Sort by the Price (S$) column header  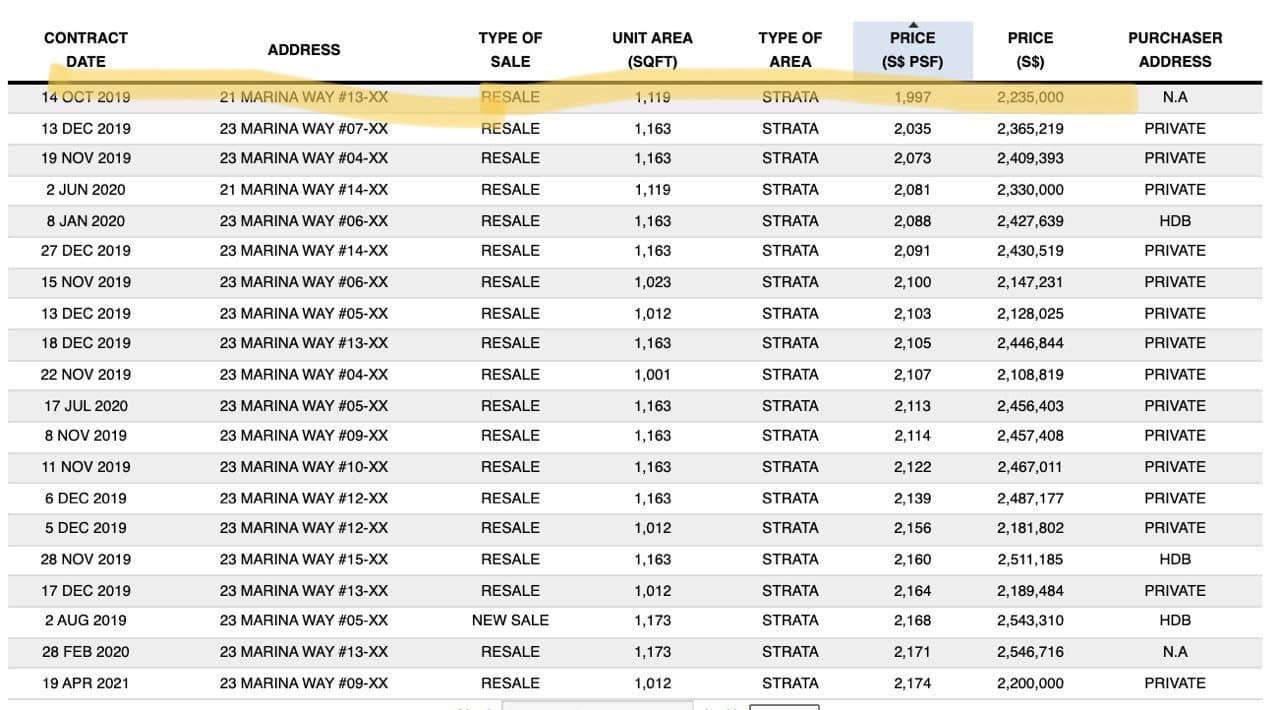1030,50
